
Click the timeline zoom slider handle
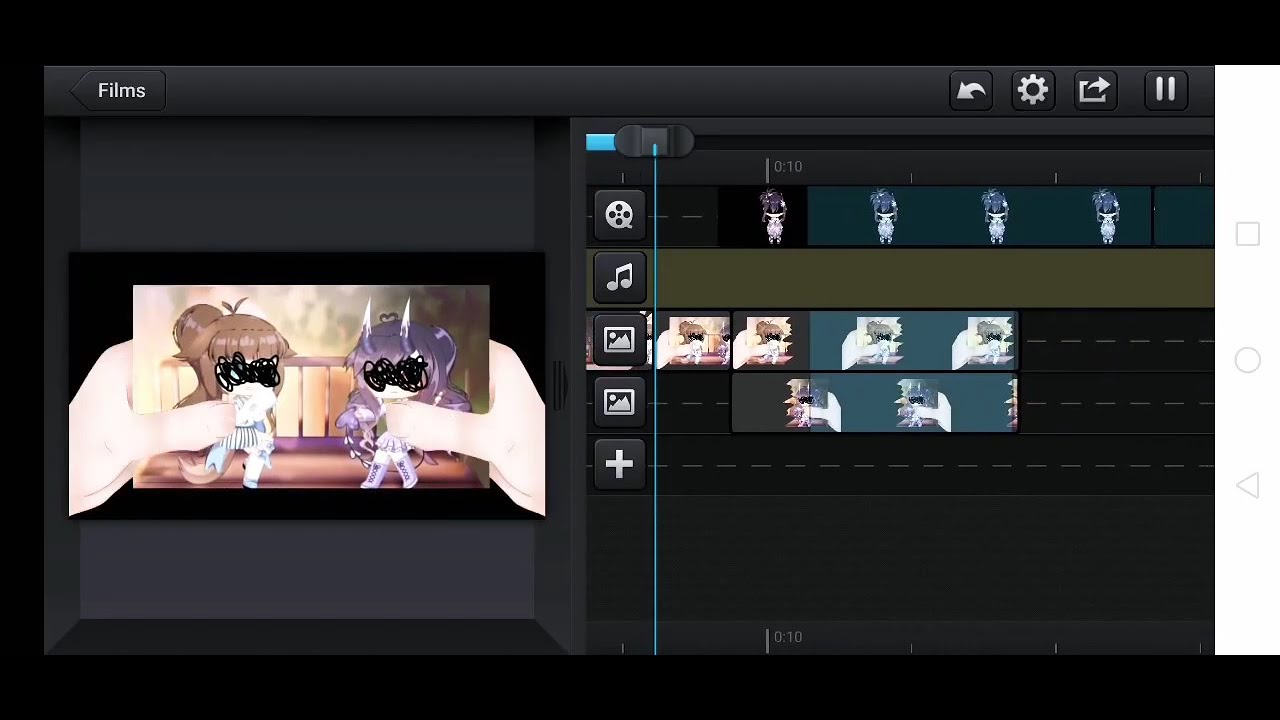[x=654, y=142]
